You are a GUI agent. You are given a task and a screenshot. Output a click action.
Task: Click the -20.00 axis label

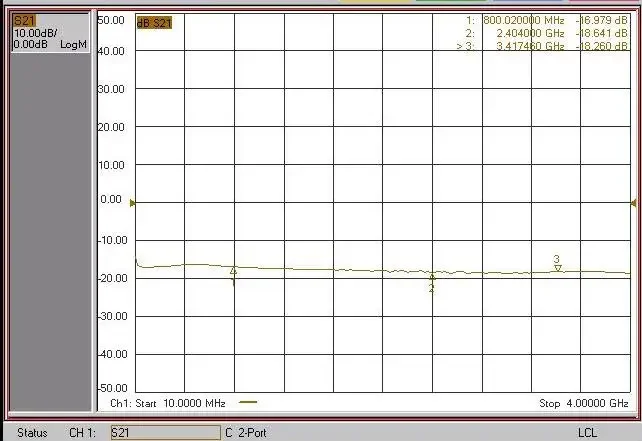[x=113, y=278]
